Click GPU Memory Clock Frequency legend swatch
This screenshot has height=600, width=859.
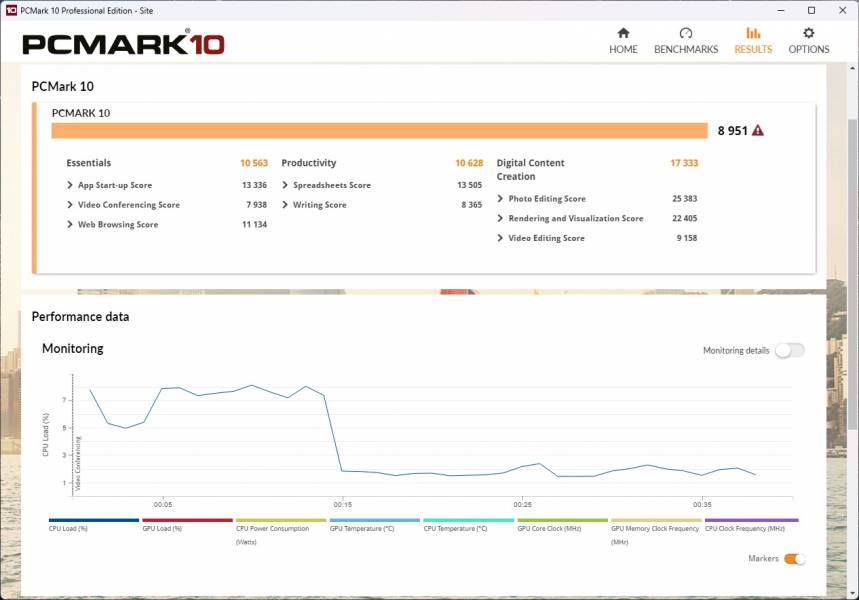pos(656,520)
